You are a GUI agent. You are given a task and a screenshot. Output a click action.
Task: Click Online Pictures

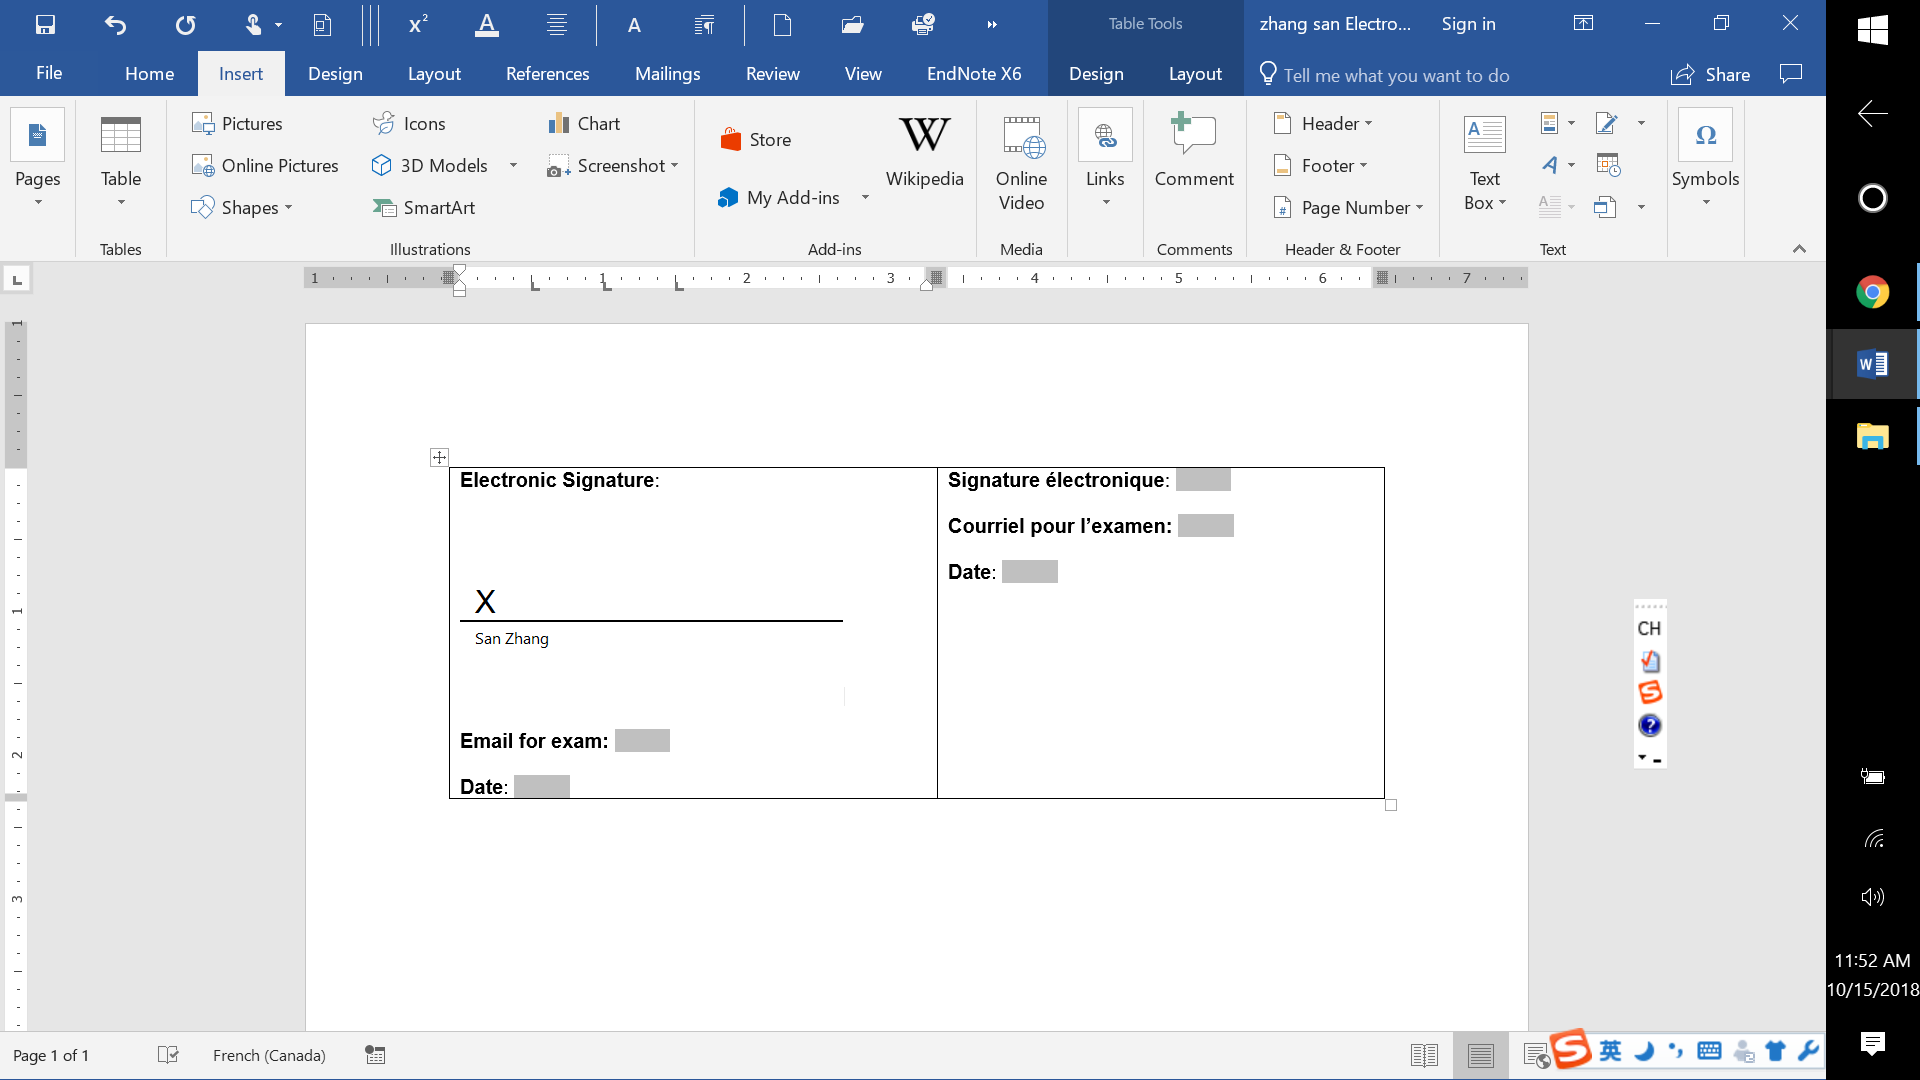[265, 165]
